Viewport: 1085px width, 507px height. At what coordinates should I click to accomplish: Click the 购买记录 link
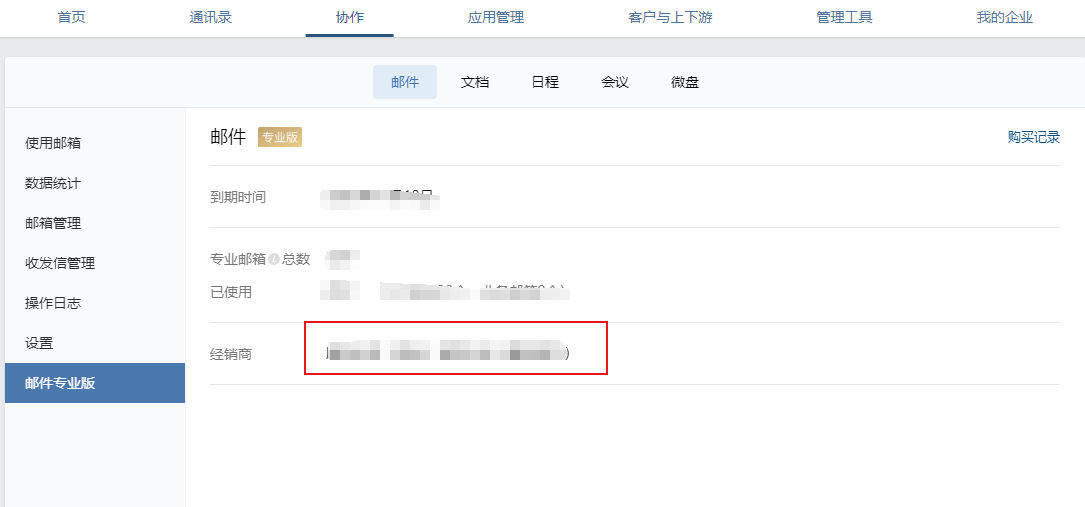tap(1033, 137)
